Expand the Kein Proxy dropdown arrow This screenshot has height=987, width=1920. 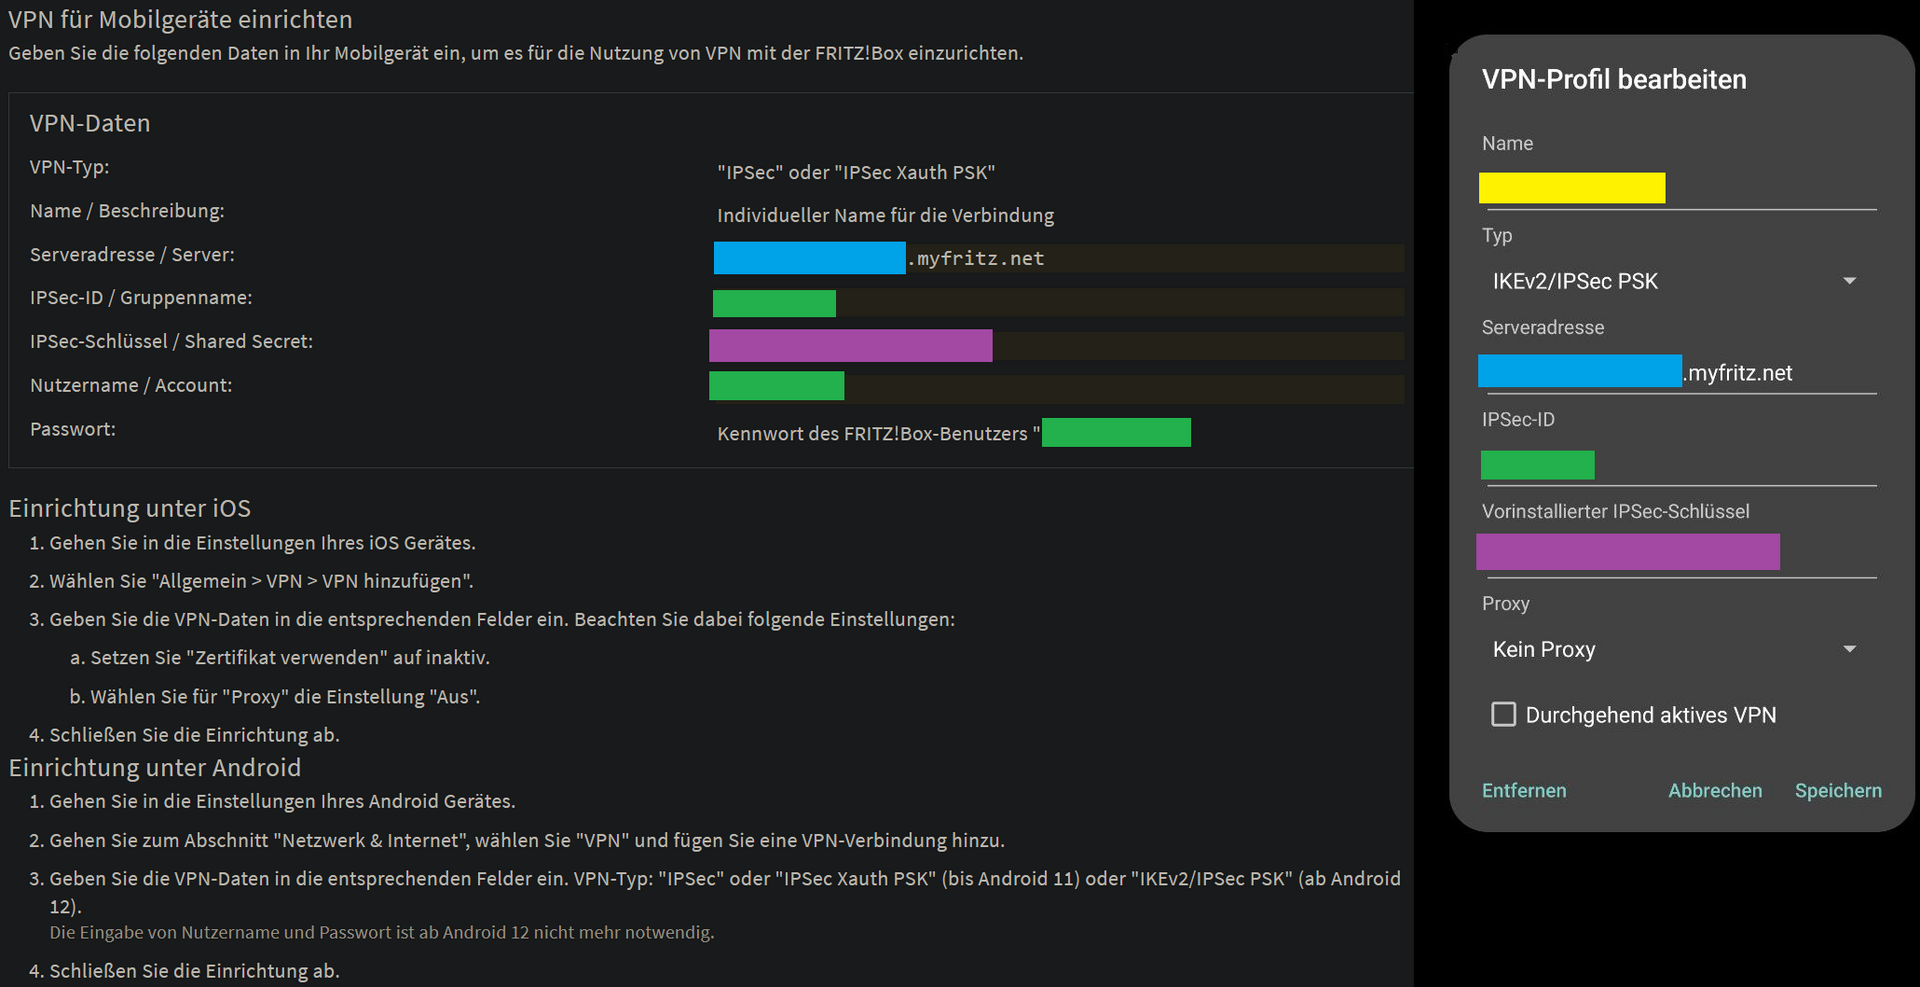[x=1849, y=649]
